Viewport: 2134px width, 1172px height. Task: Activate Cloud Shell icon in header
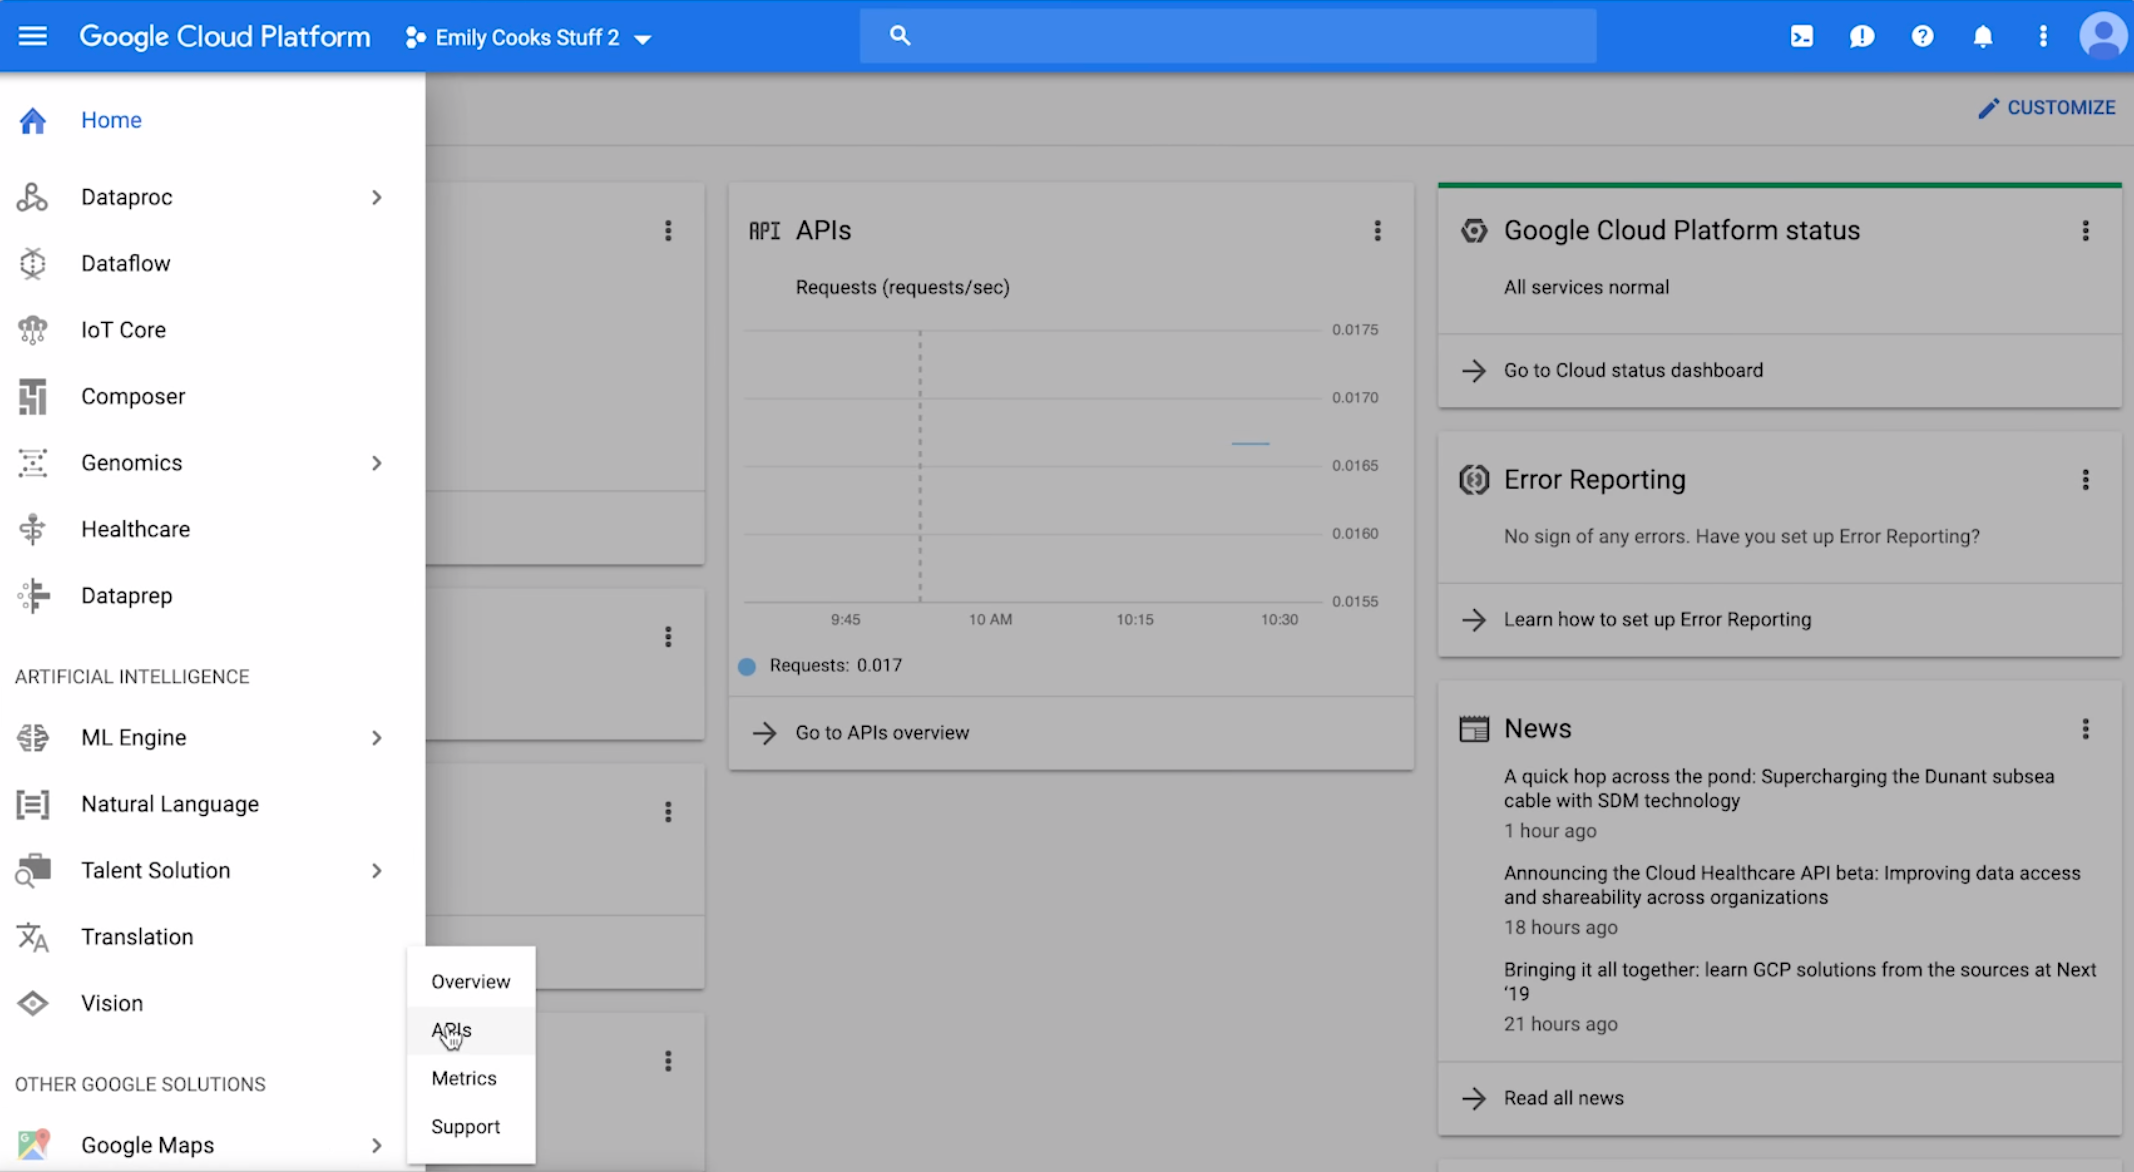click(x=1801, y=37)
